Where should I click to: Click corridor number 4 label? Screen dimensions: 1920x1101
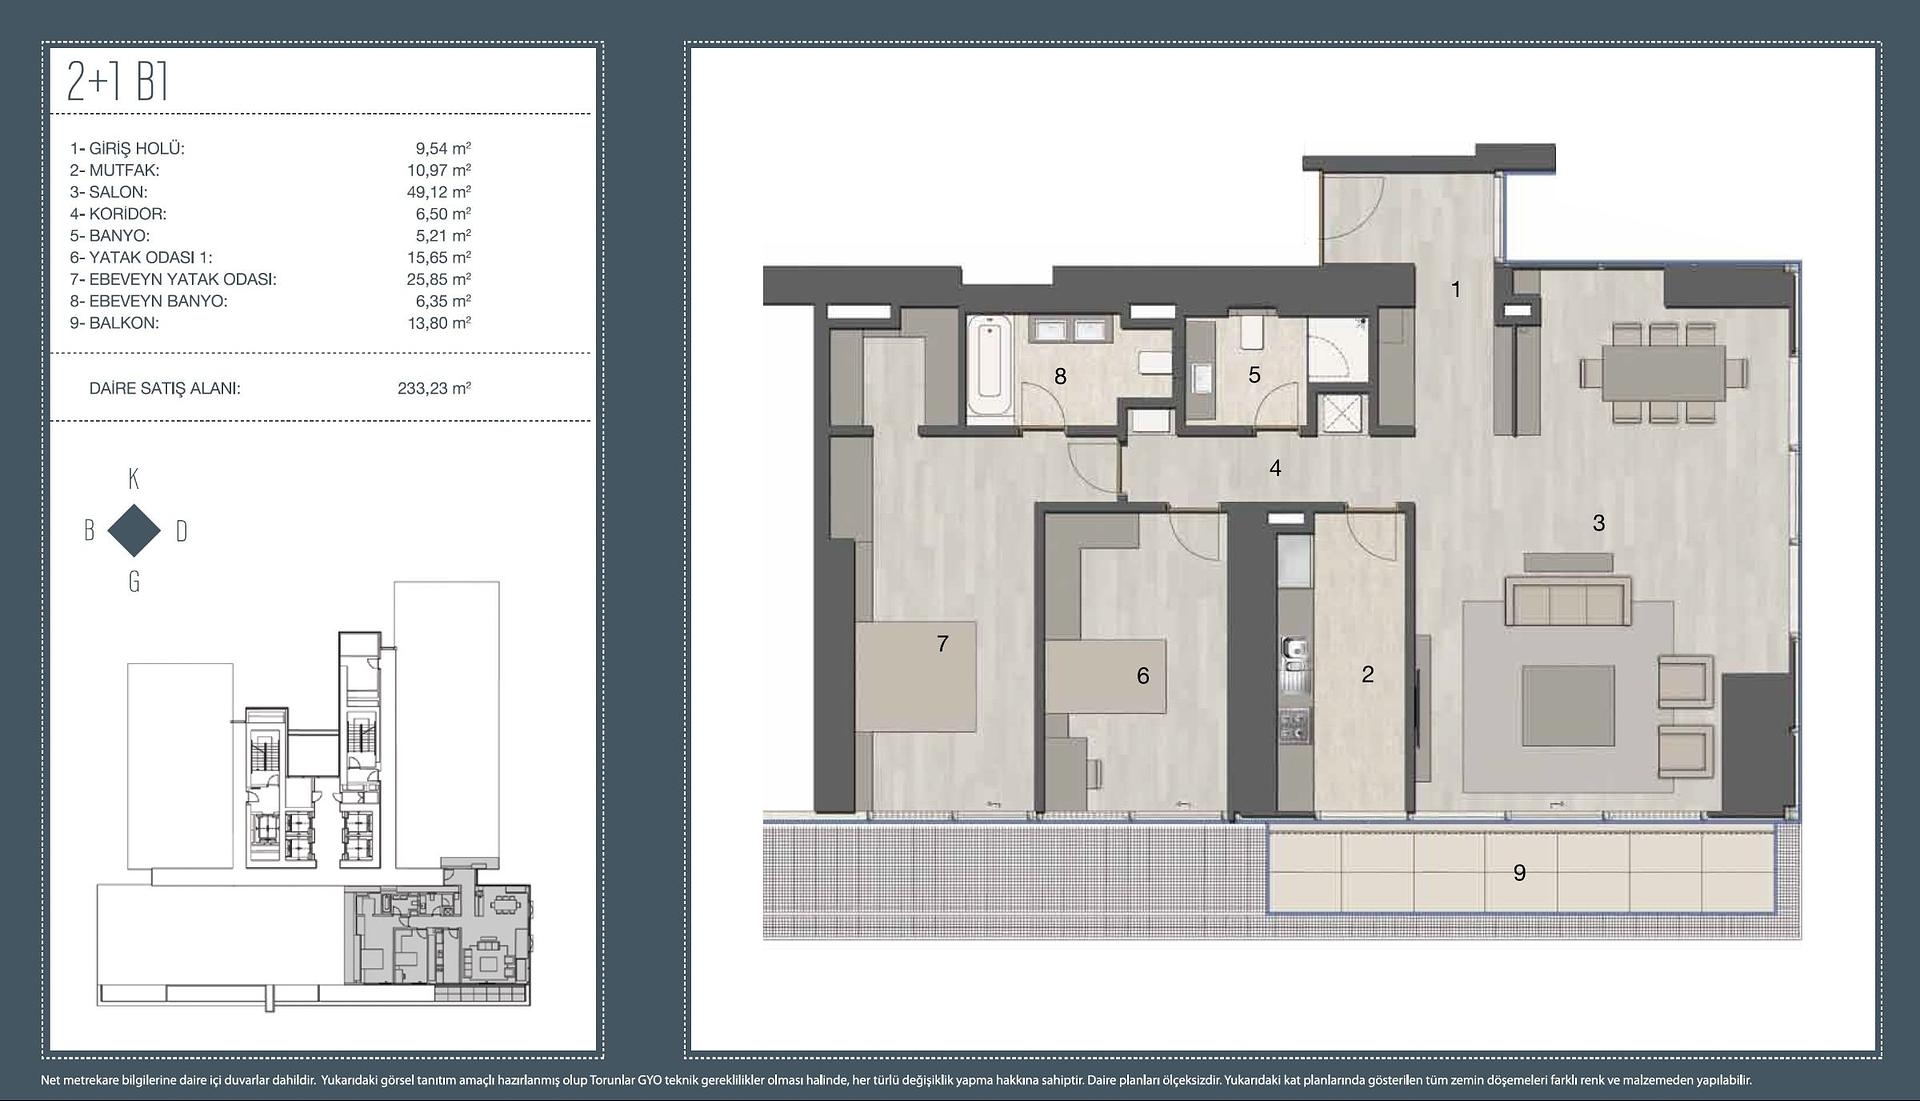(1275, 467)
